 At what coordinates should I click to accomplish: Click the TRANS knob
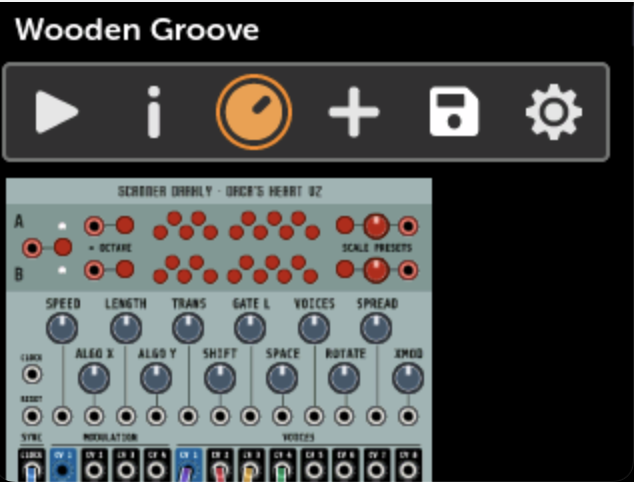[188, 327]
